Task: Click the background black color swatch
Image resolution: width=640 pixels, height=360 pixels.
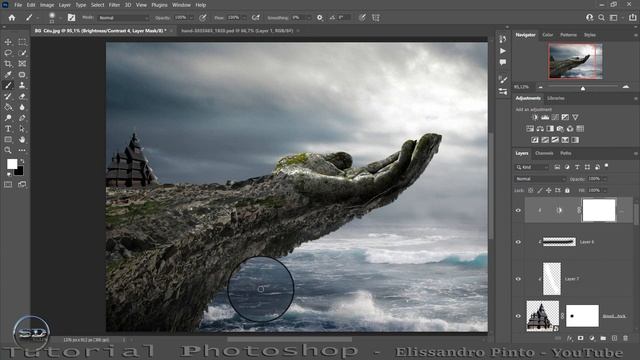Action: pyautogui.click(x=19, y=171)
